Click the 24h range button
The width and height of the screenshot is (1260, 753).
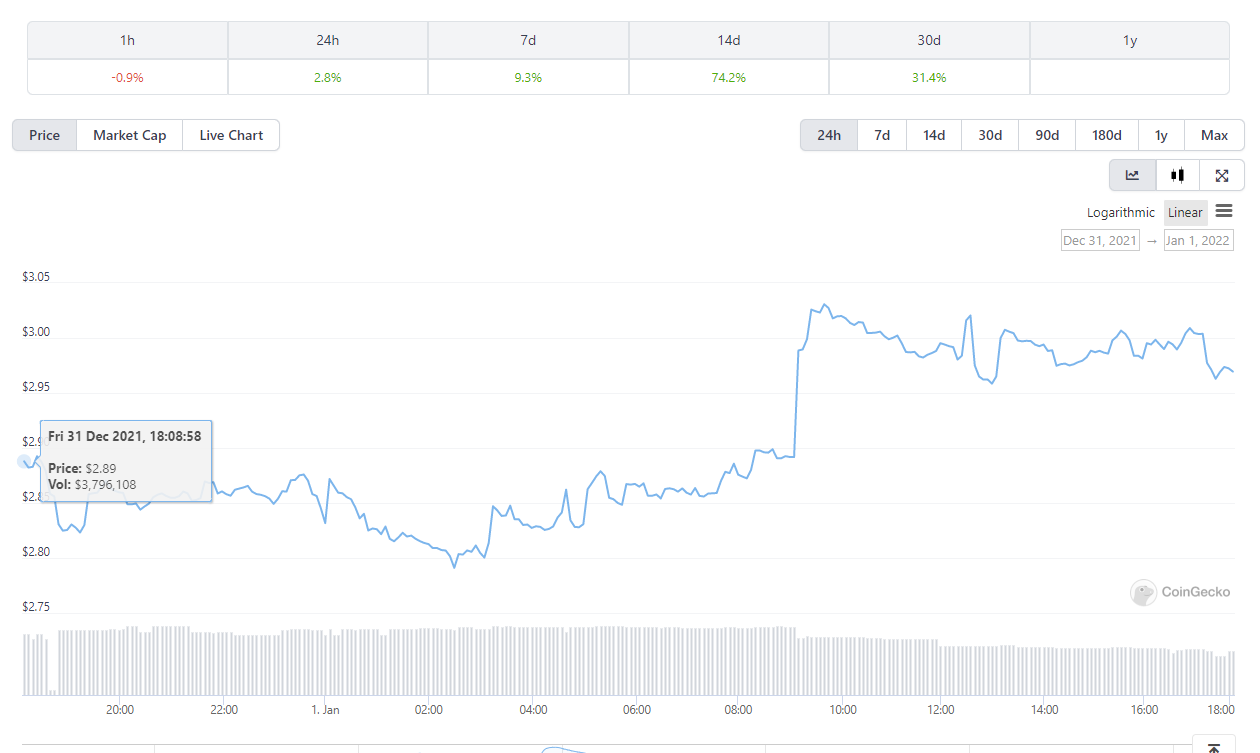829,135
